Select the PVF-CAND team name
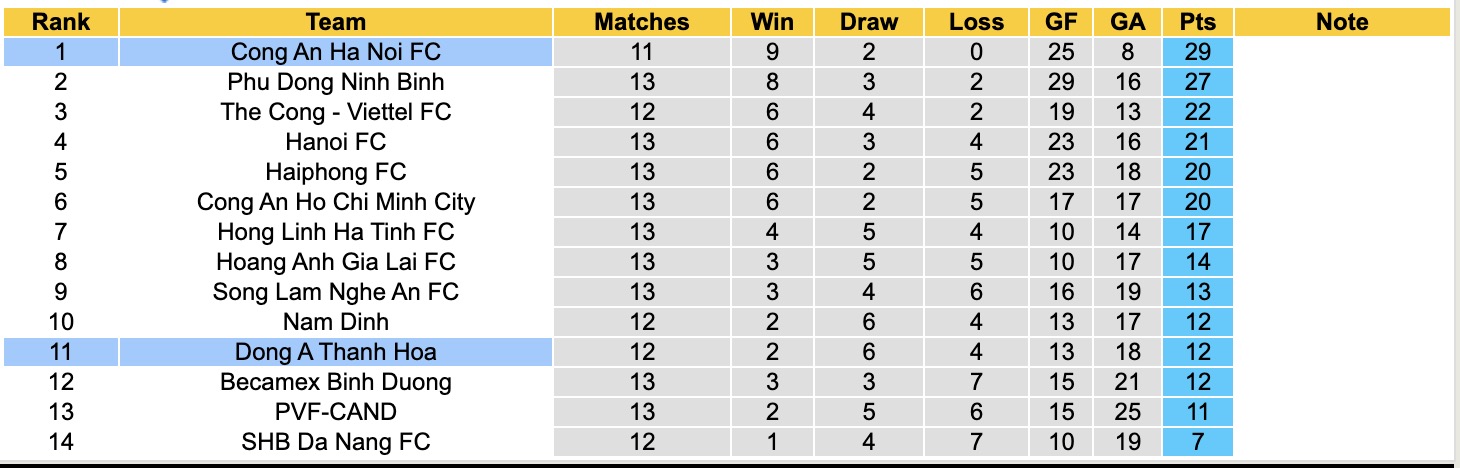Image resolution: width=1460 pixels, height=468 pixels. pos(336,412)
